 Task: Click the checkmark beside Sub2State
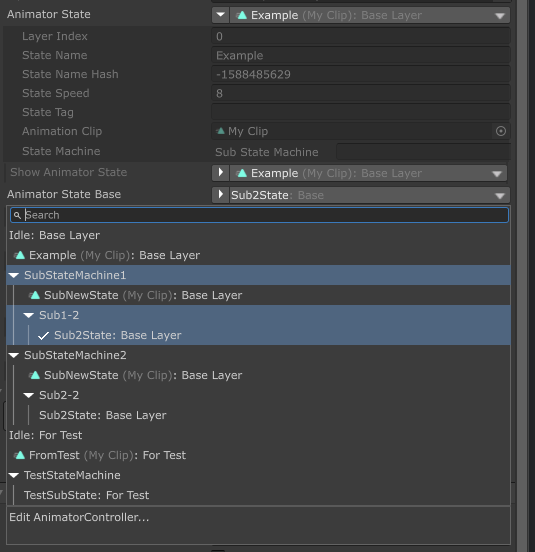43,335
